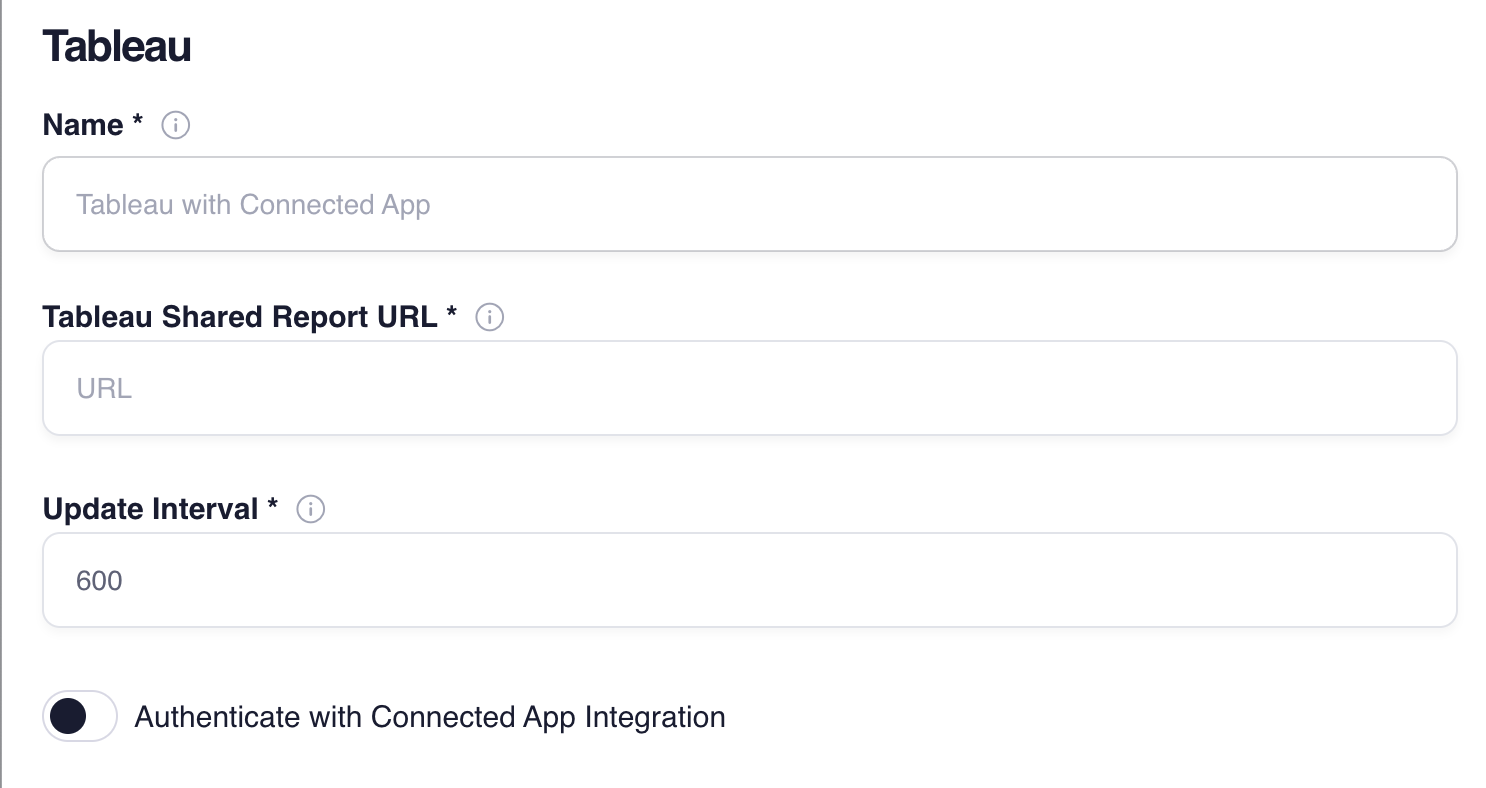
Task: Click the 'Tableau with Connected App' placeholder text
Action: [253, 205]
